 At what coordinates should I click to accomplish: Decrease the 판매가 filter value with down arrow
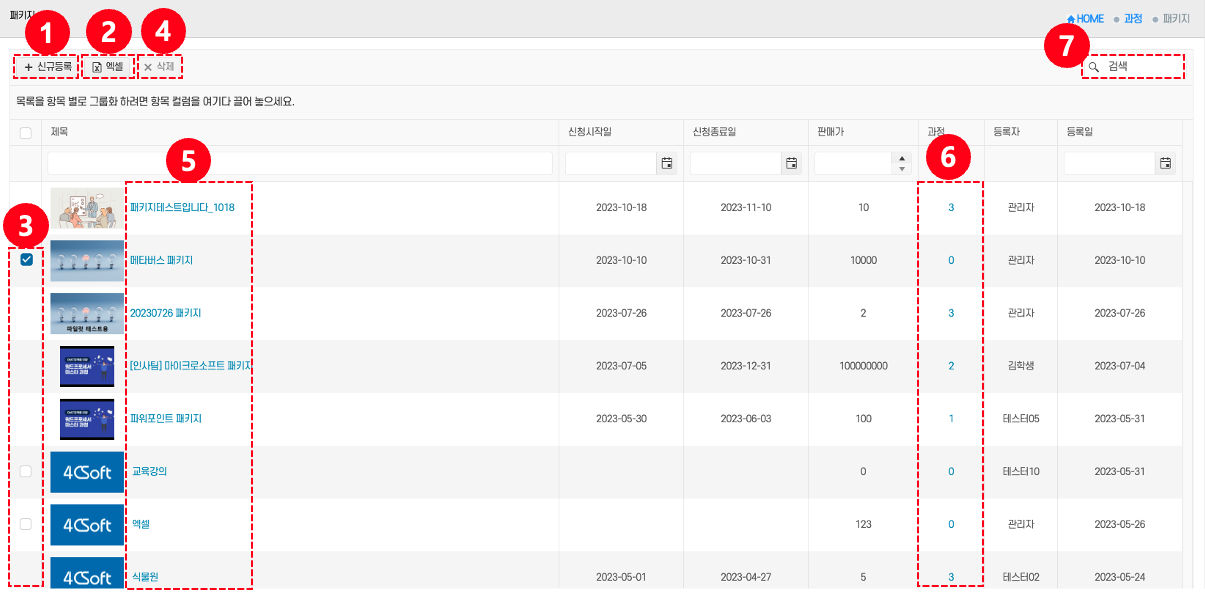point(902,168)
